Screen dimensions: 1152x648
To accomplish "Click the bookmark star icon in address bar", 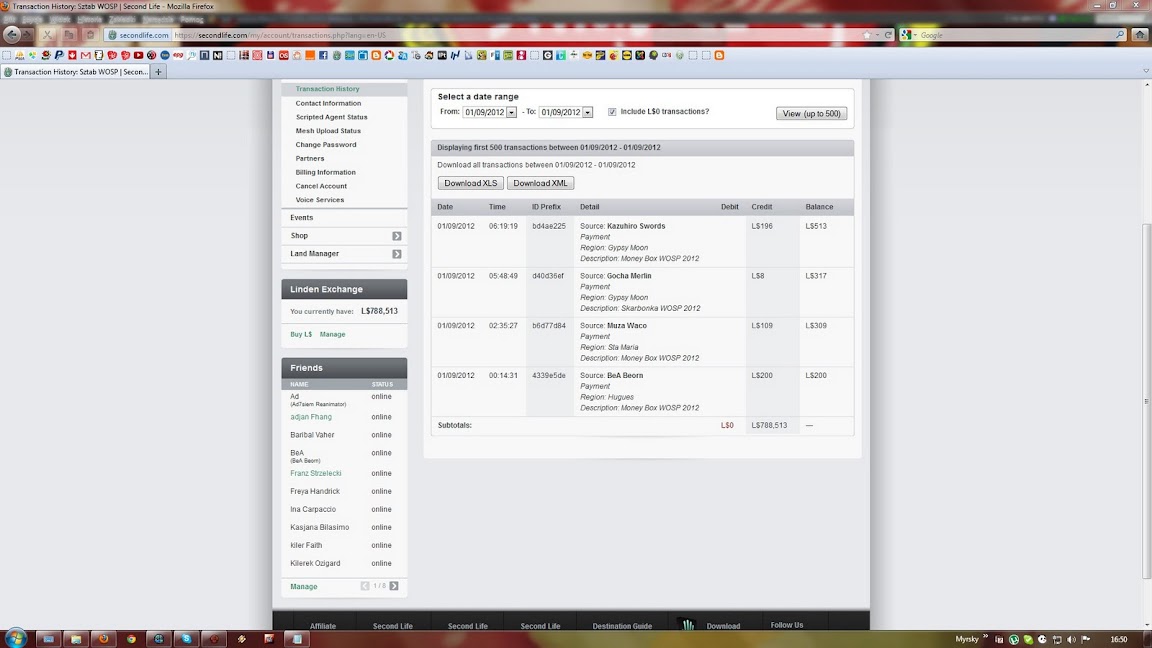I will coord(867,35).
